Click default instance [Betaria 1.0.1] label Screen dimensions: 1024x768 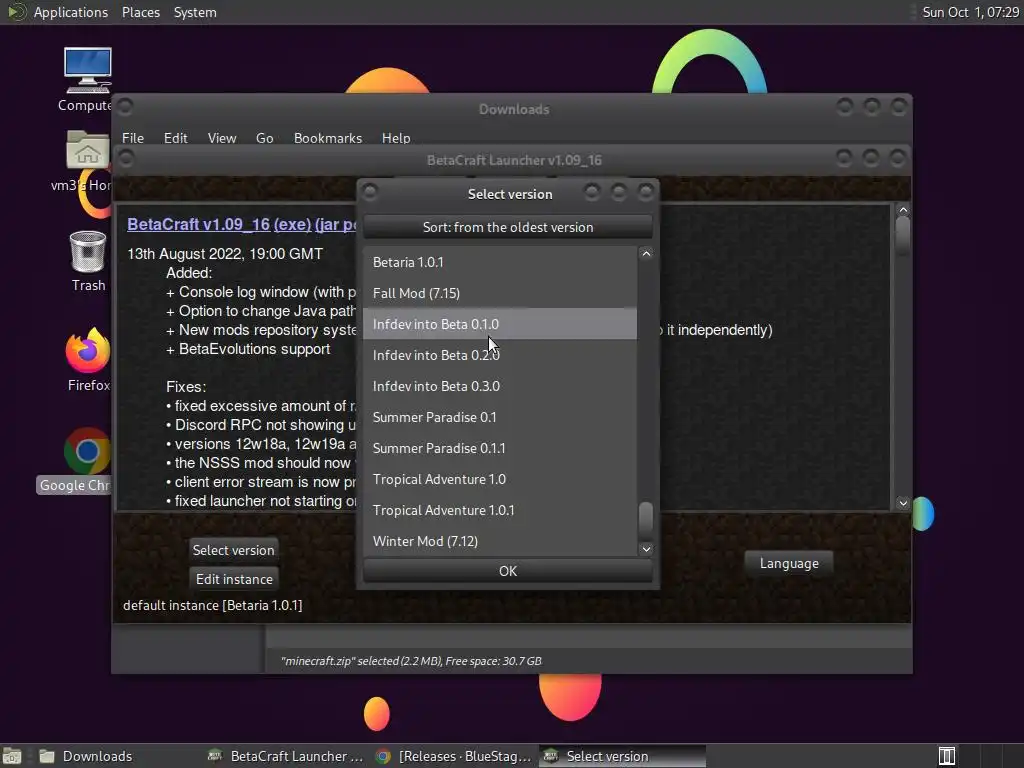[212, 605]
